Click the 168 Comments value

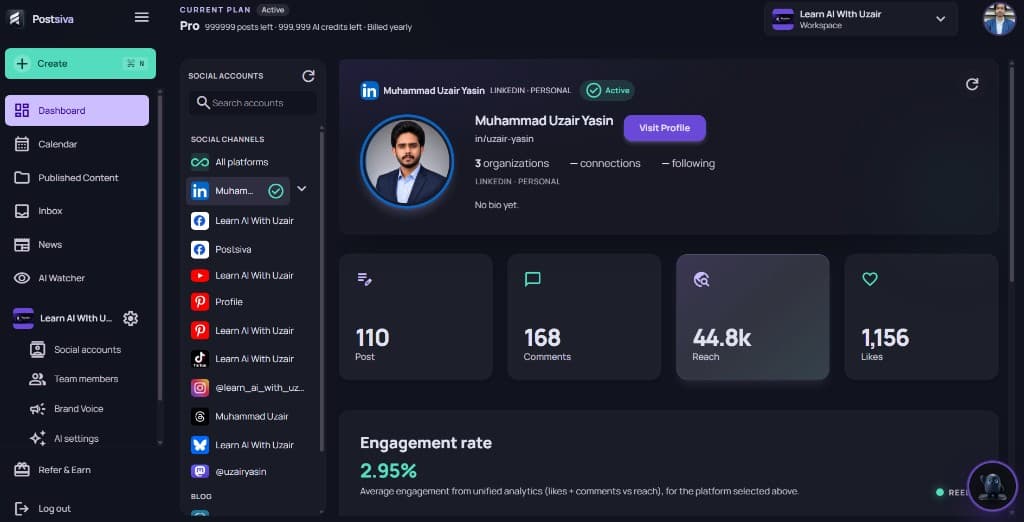542,338
